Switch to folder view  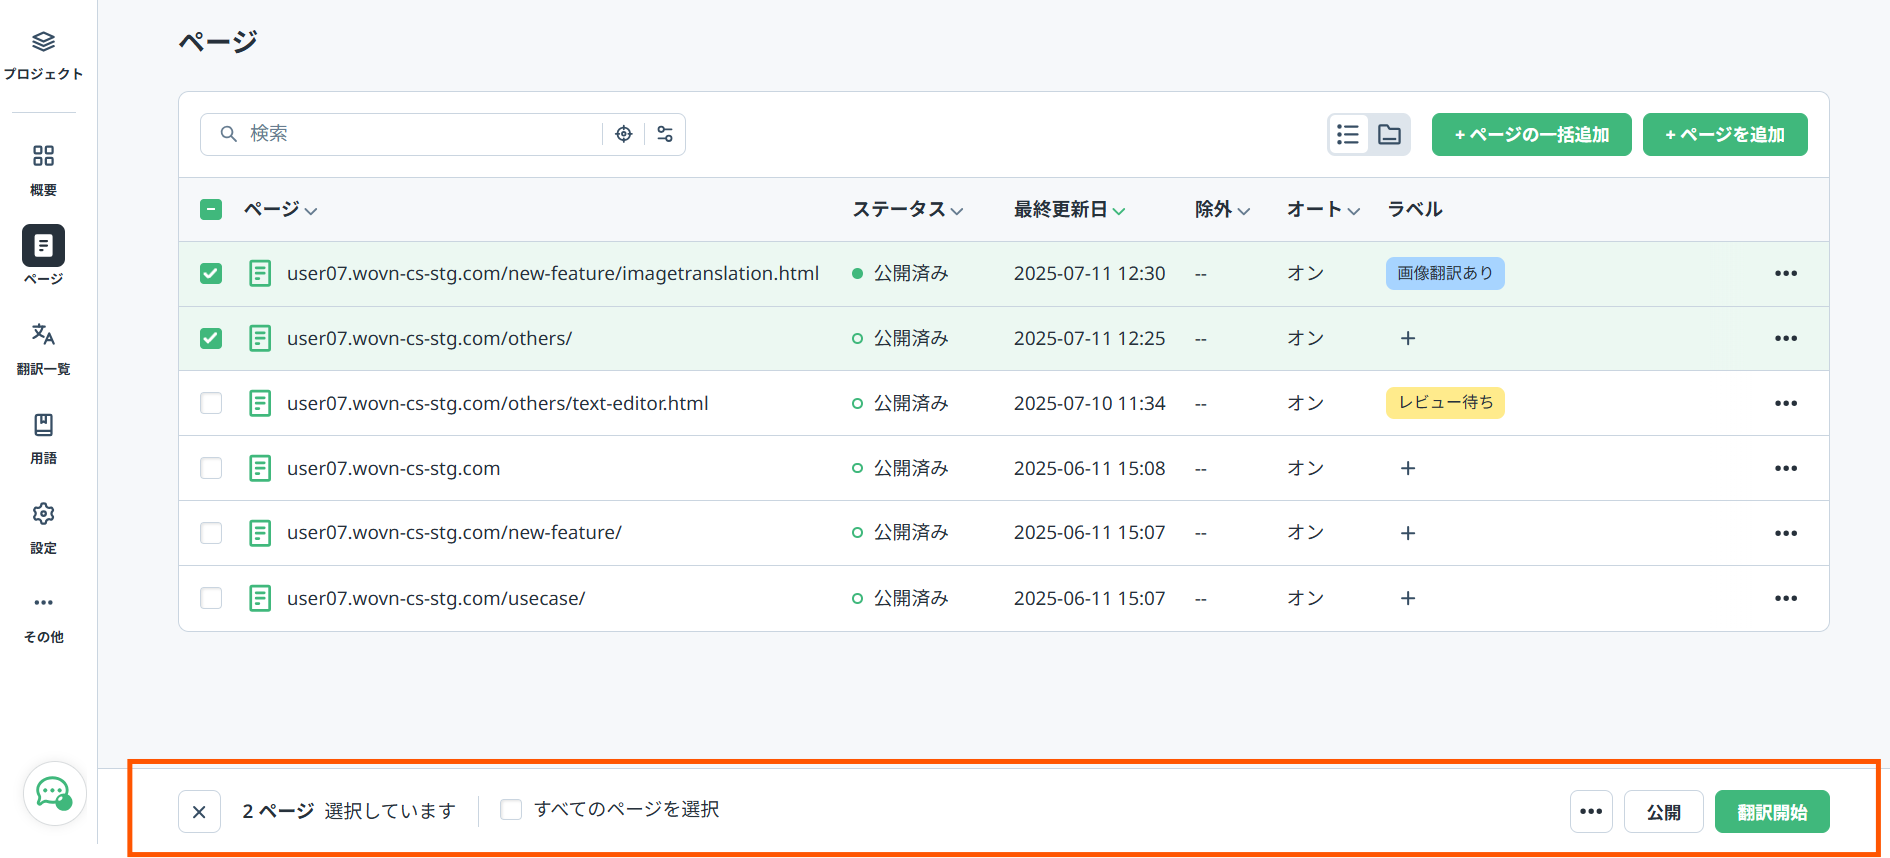point(1389,135)
